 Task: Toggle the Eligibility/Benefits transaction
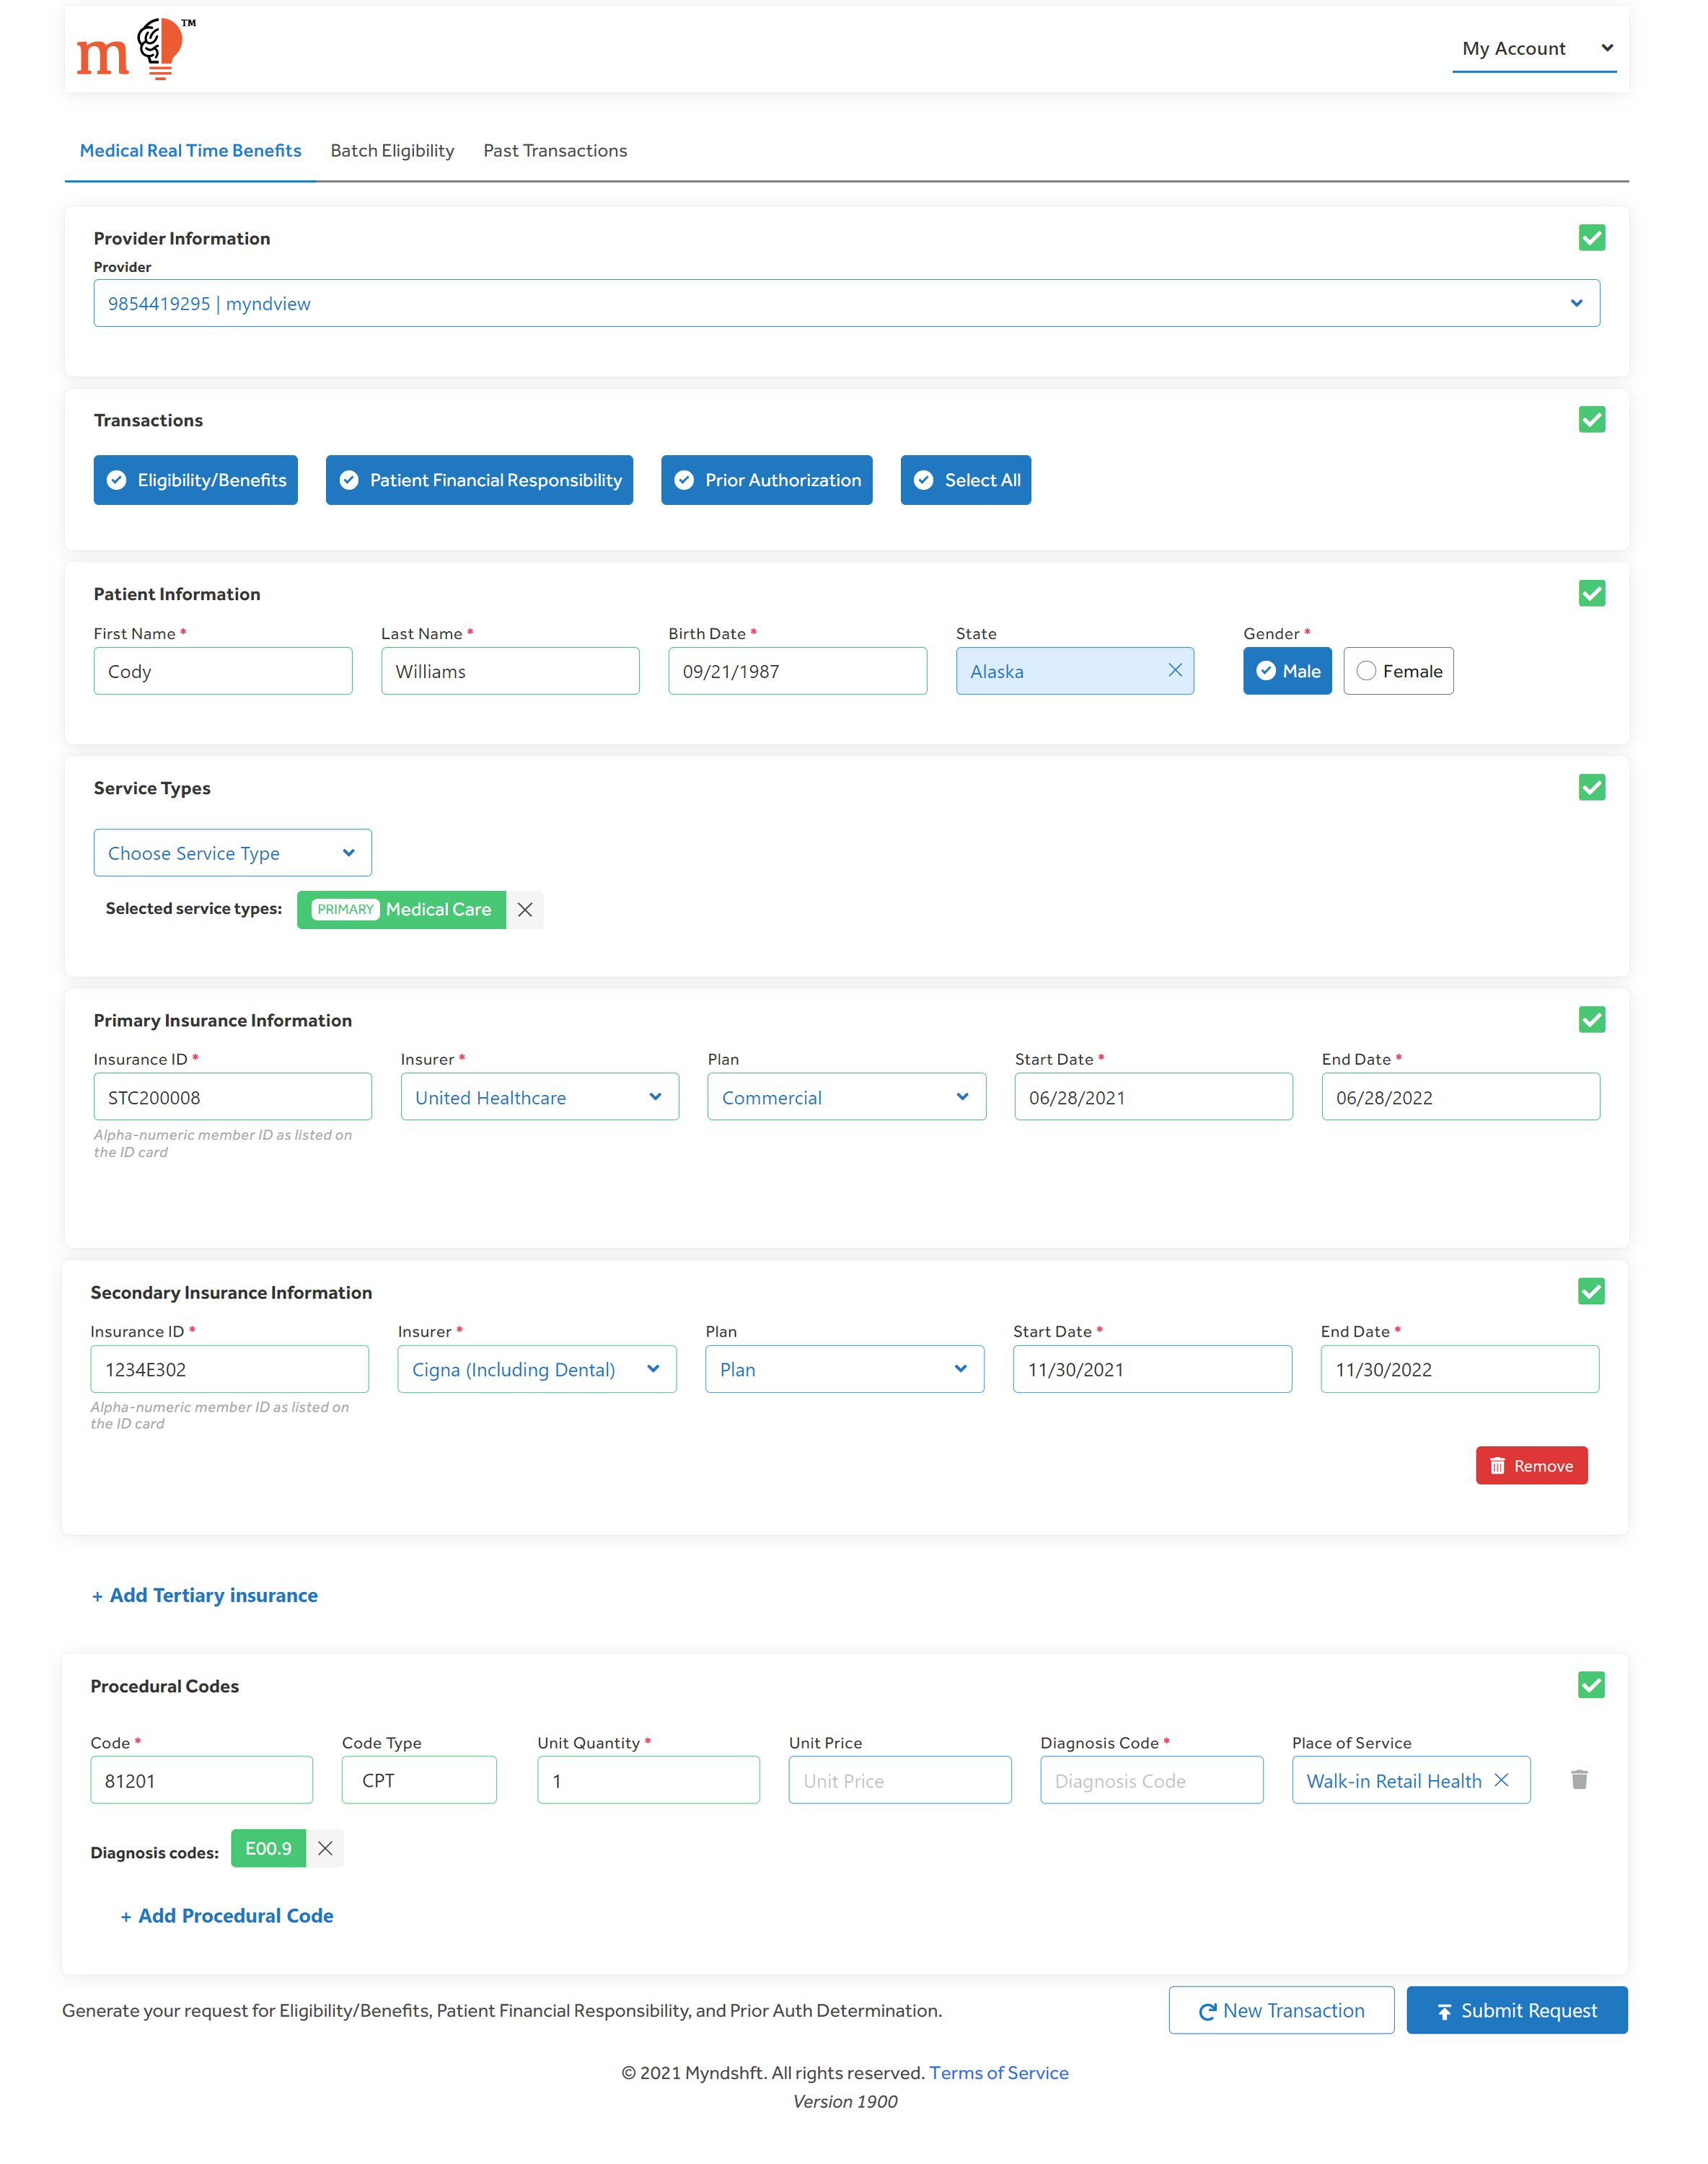coord(196,480)
